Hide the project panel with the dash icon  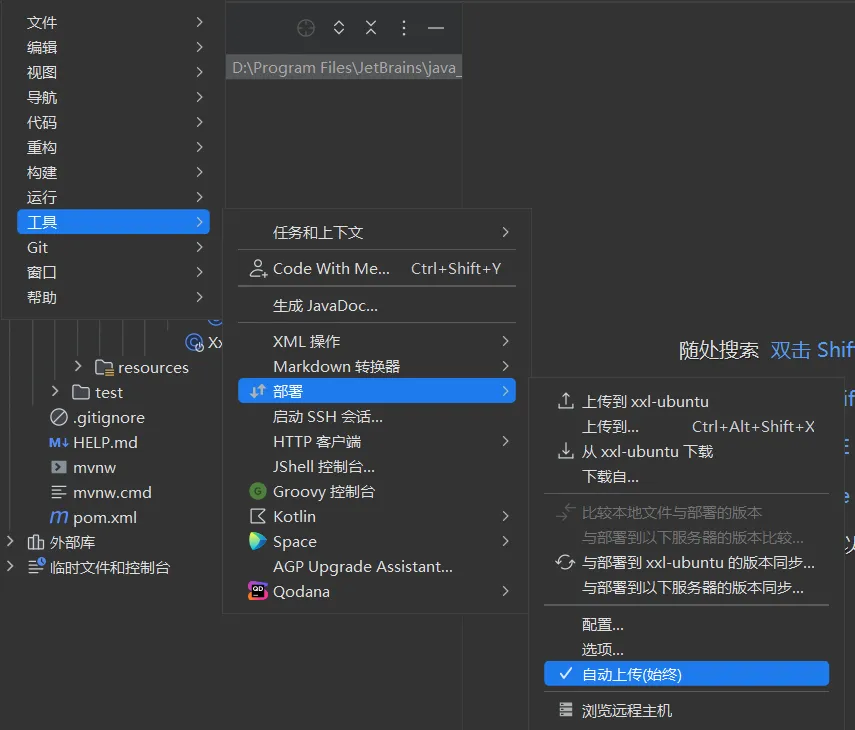coord(436,28)
